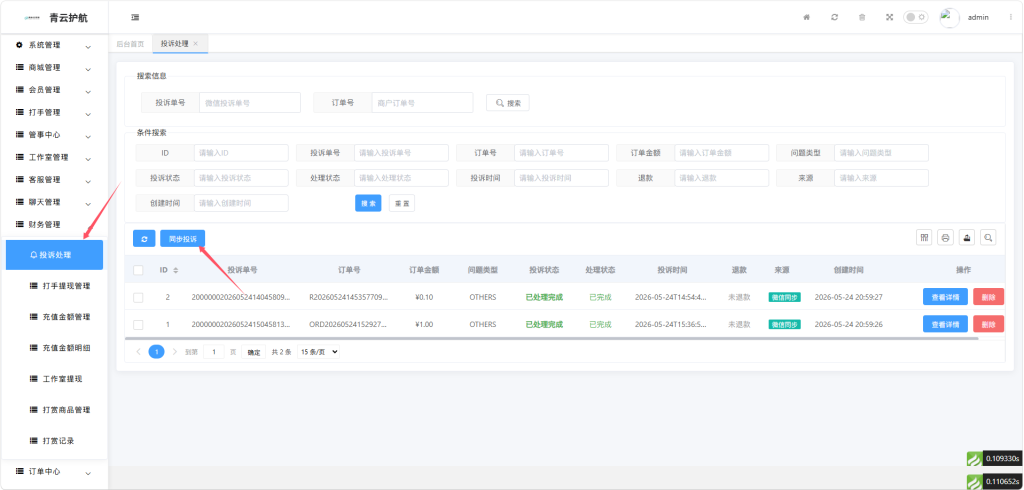Expand the 会员管理 menu

click(54, 90)
